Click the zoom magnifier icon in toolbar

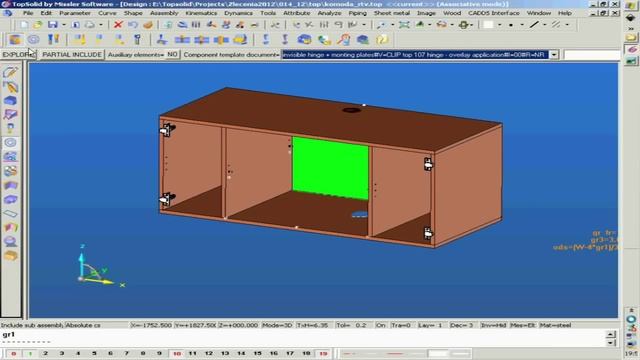pos(381,24)
